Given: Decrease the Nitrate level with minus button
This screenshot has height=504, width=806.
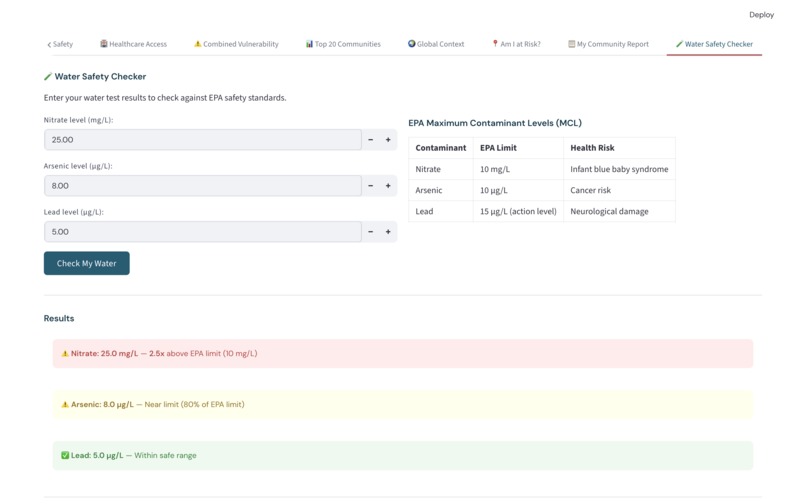Looking at the screenshot, I should [x=371, y=140].
